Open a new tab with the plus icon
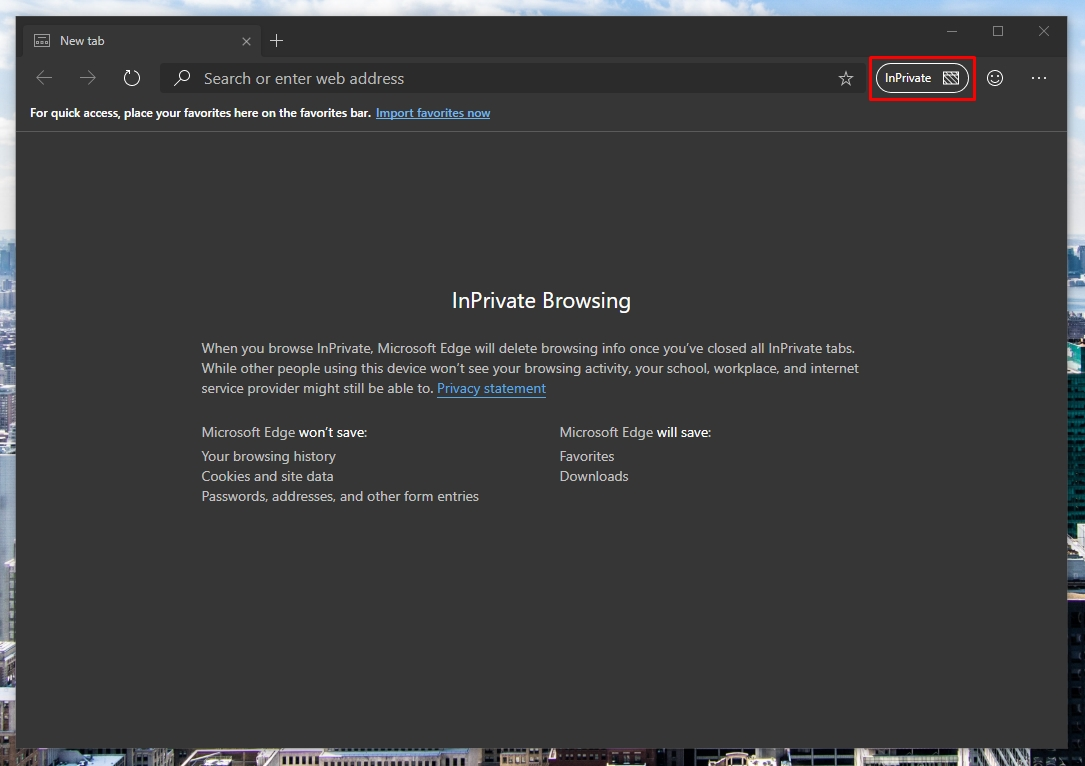This screenshot has height=766, width=1085. point(276,41)
